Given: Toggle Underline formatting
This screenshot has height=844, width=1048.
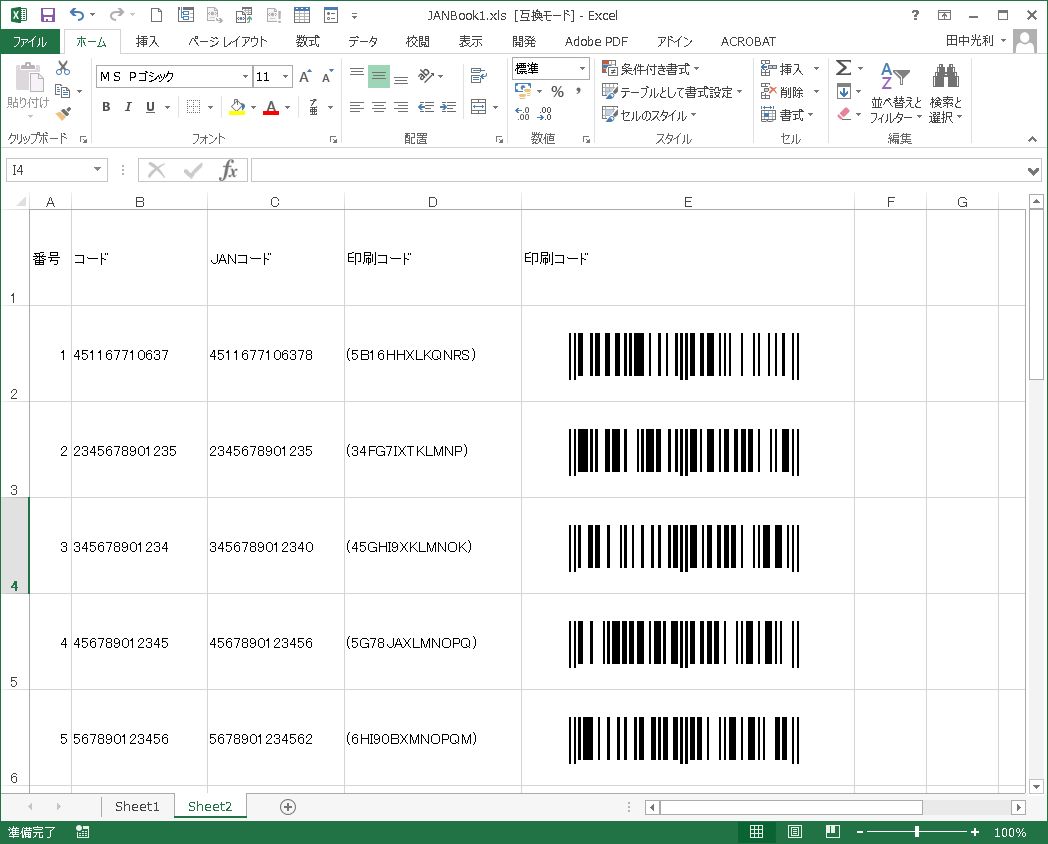Looking at the screenshot, I should [150, 107].
